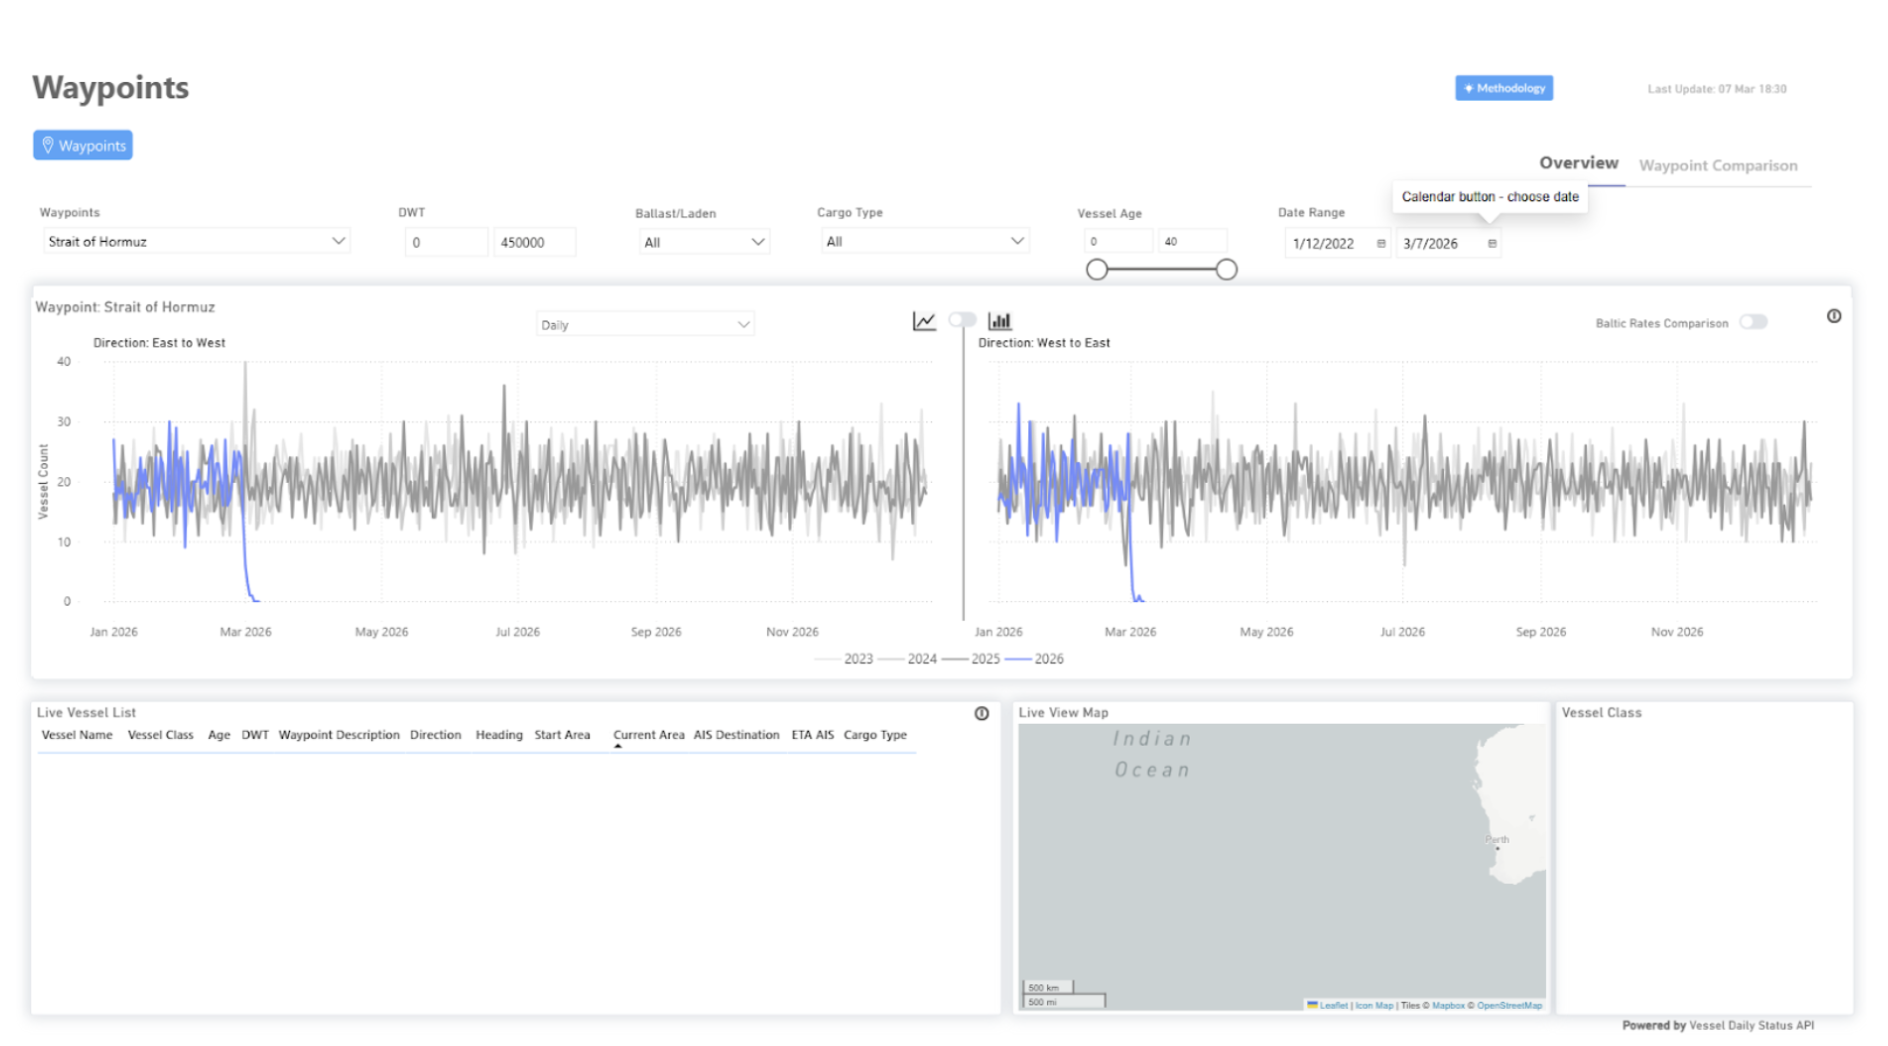Enable the Baltic Rates Comparison toggle
The height and width of the screenshot is (1046, 1888).
[1753, 322]
